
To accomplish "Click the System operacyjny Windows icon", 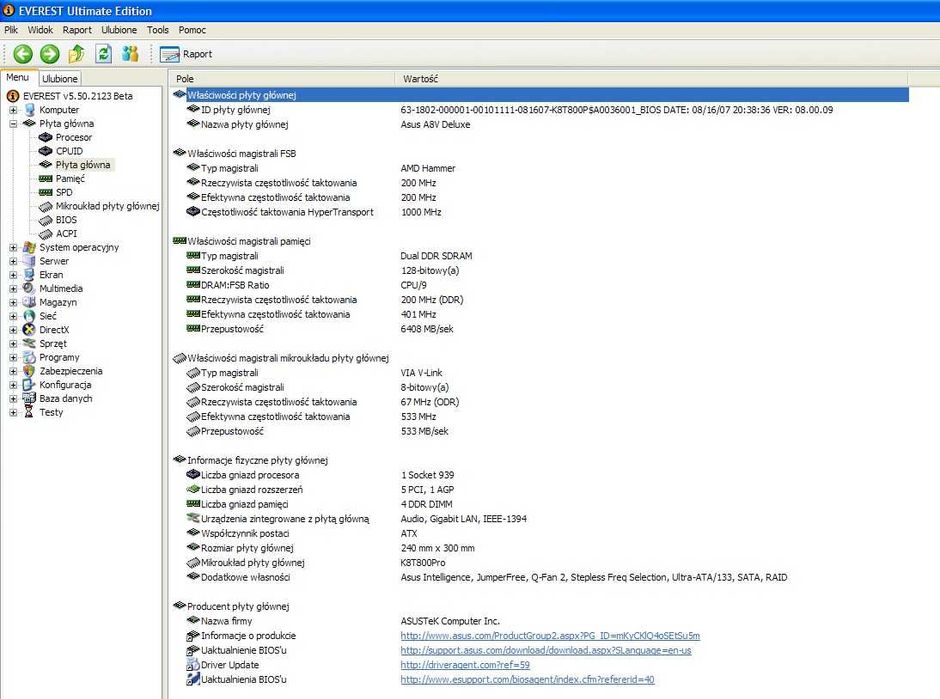I will point(29,247).
